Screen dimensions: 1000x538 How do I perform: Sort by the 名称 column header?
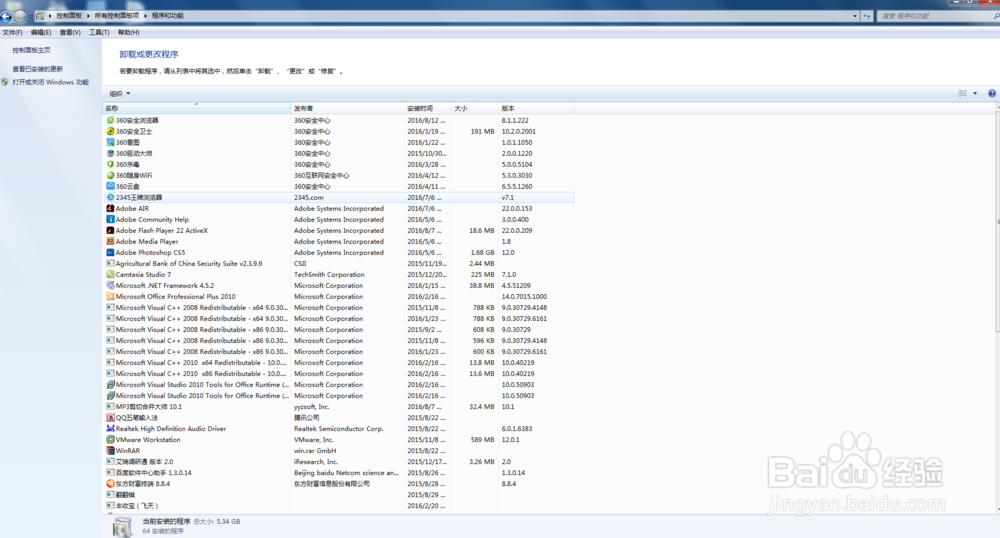[x=196, y=108]
